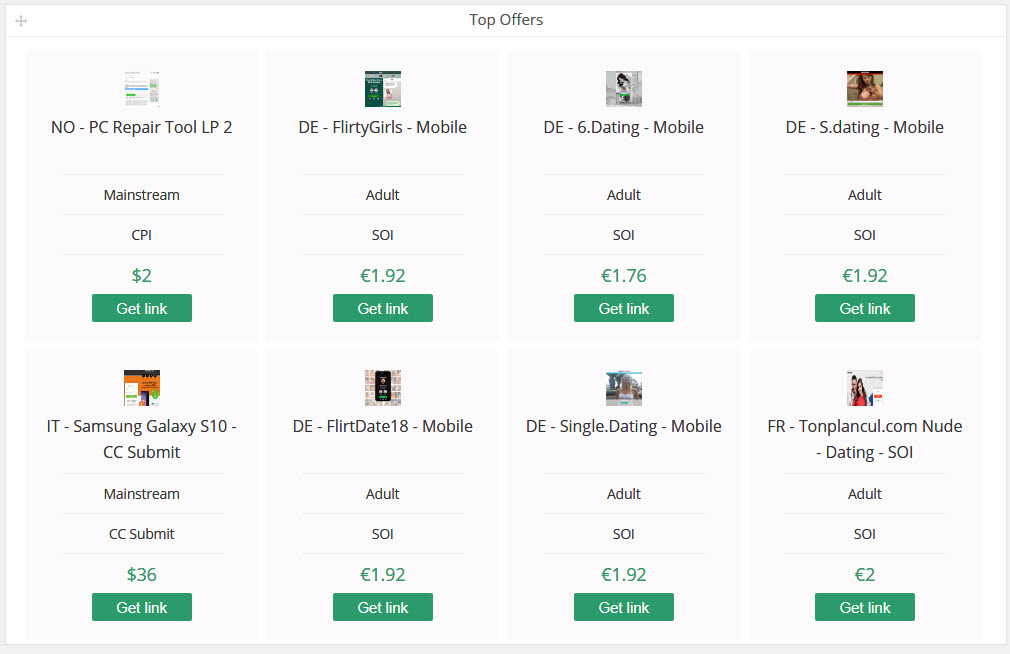Open the NO - PC Repair Tool LP 2 thumbnail
The height and width of the screenshot is (654, 1010).
coord(142,89)
